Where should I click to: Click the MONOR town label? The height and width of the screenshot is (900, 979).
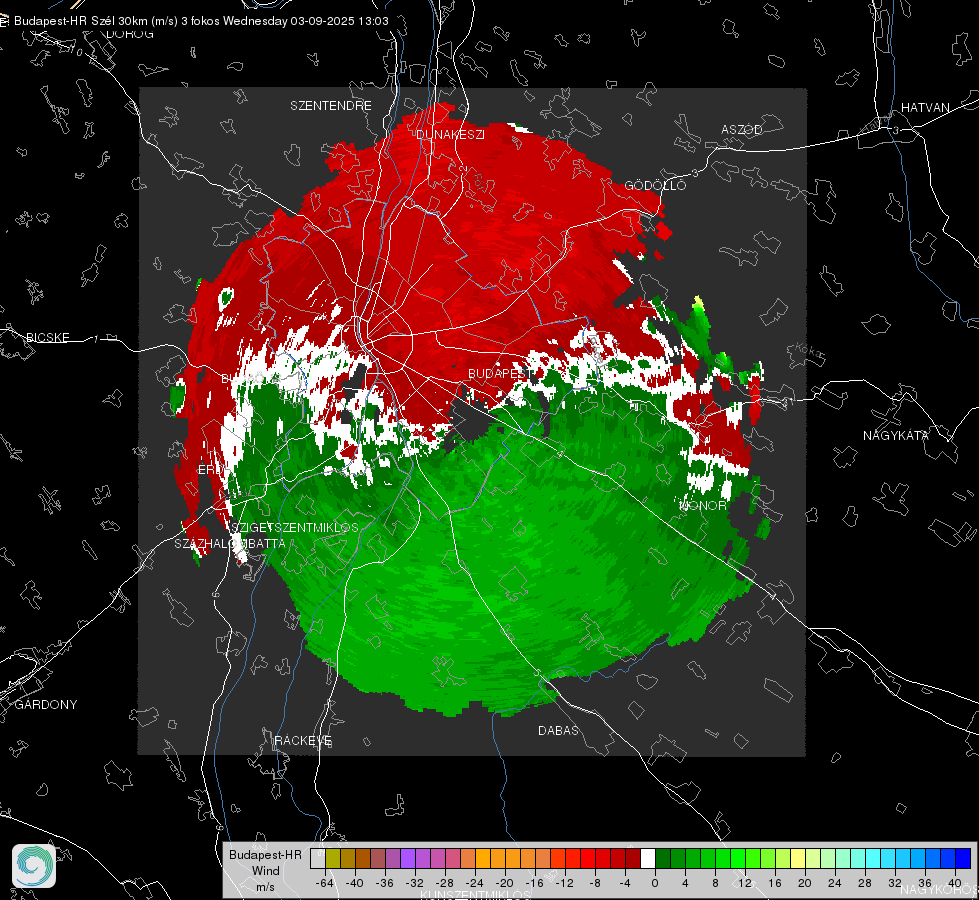pos(702,505)
